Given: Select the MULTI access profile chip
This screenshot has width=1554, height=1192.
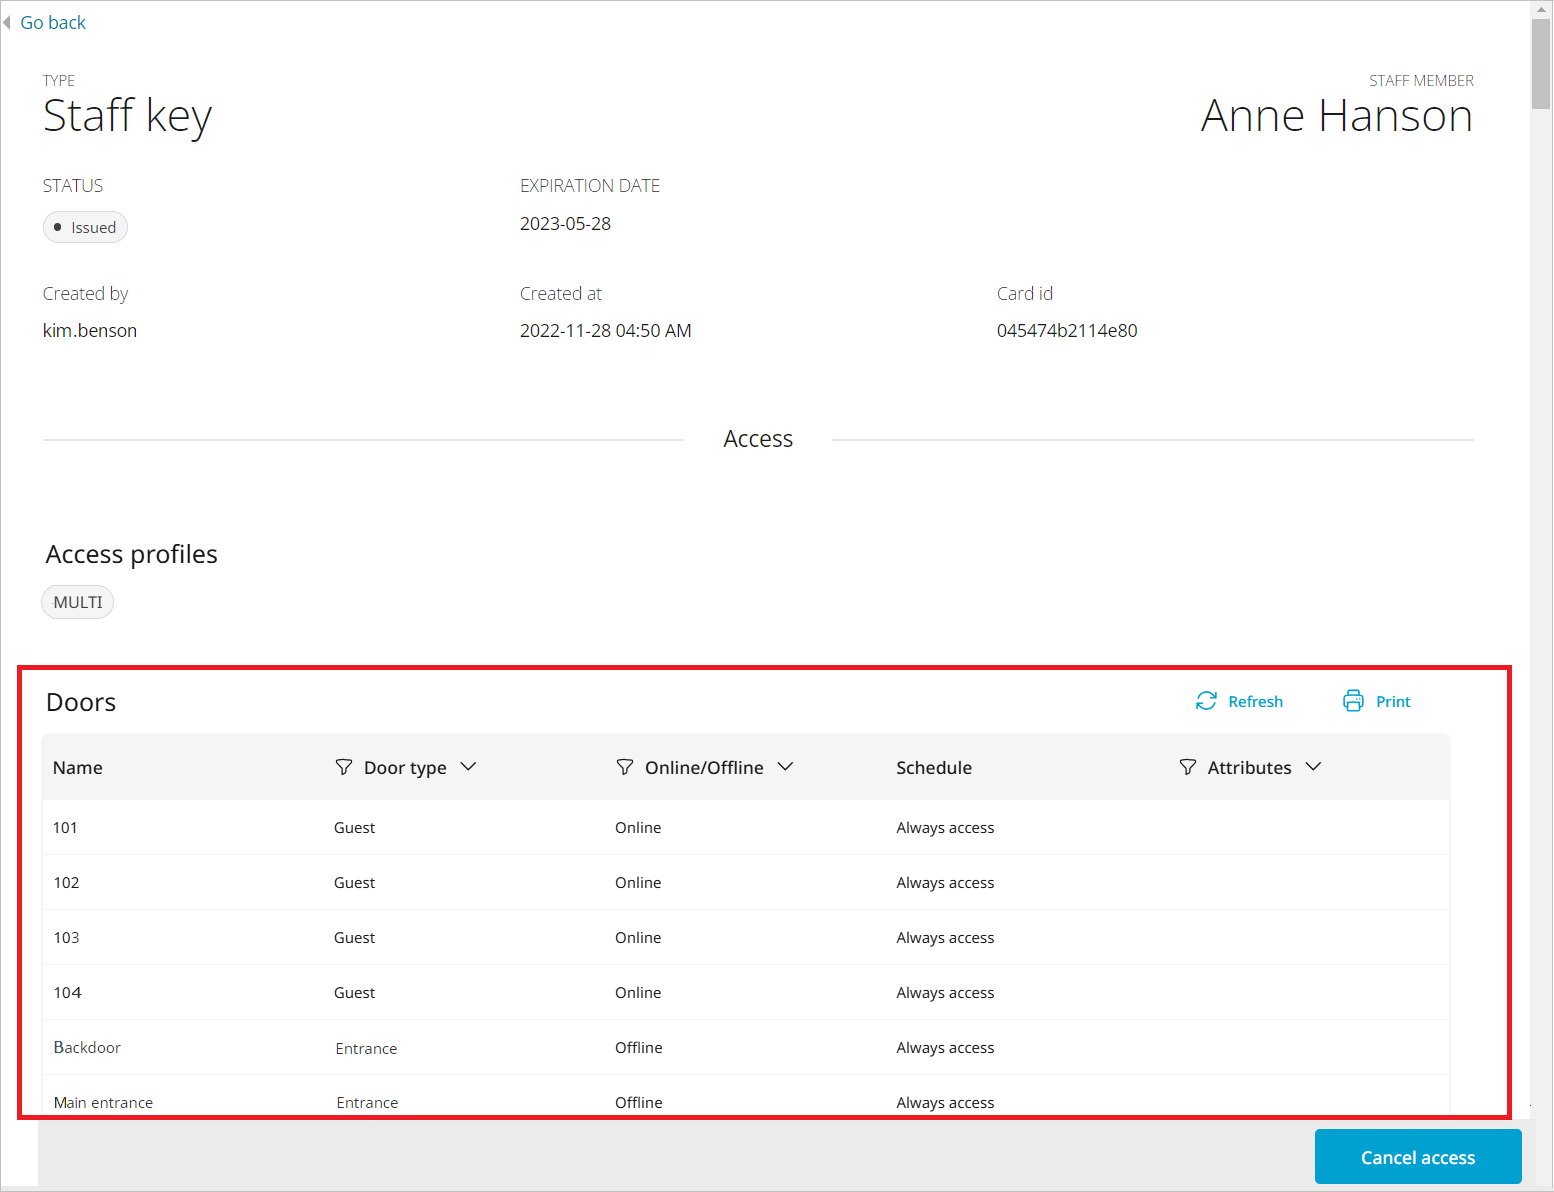Looking at the screenshot, I should pos(78,602).
